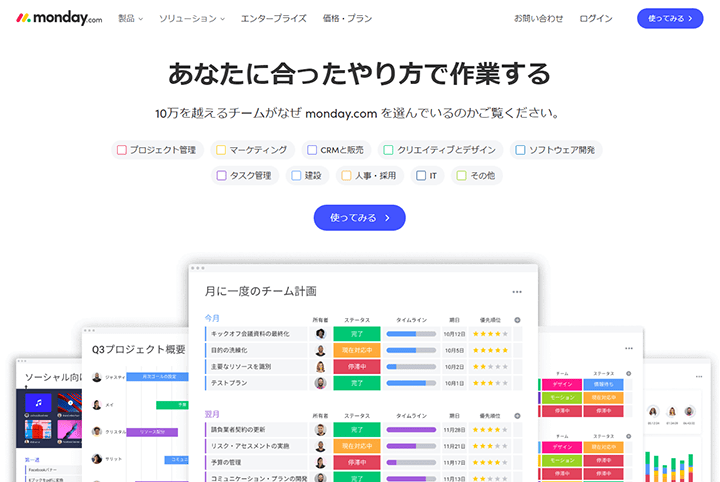720x482 pixels.
Task: Click ステータス column header in 今月 group
Action: coord(357,320)
